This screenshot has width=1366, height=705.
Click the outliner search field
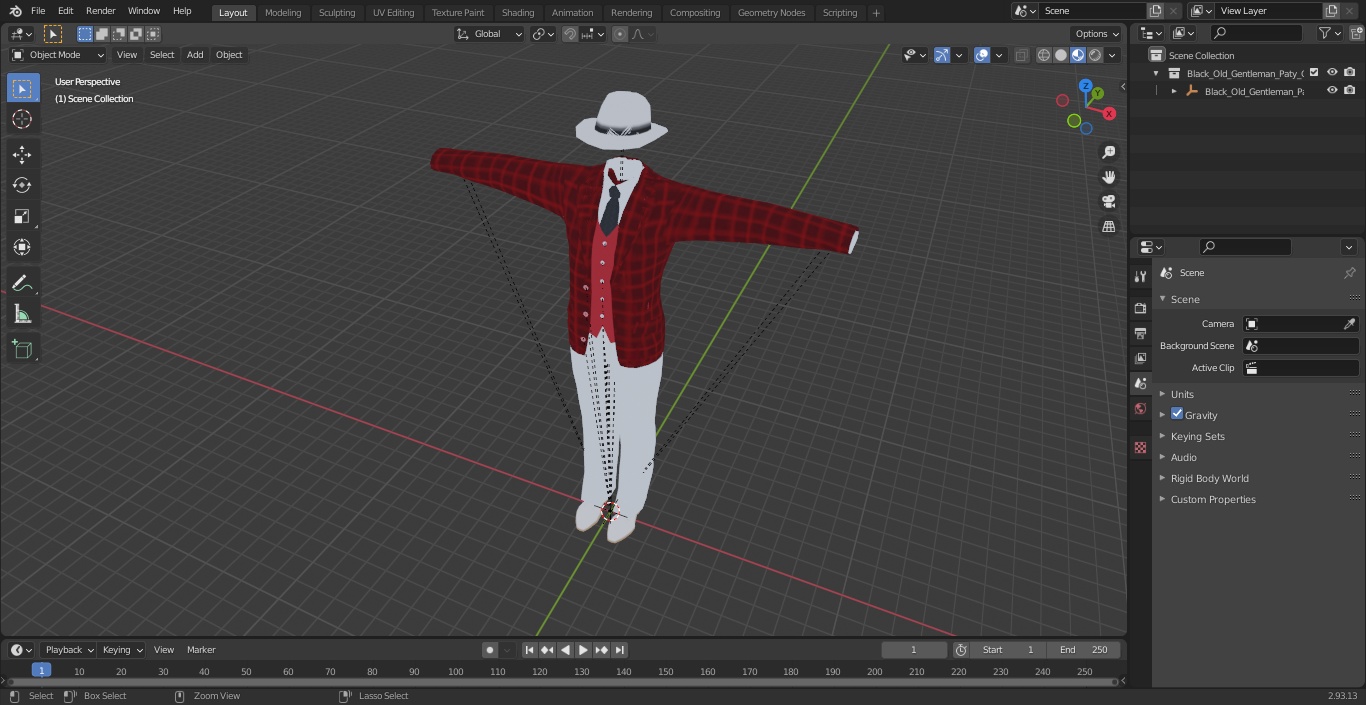(1256, 33)
